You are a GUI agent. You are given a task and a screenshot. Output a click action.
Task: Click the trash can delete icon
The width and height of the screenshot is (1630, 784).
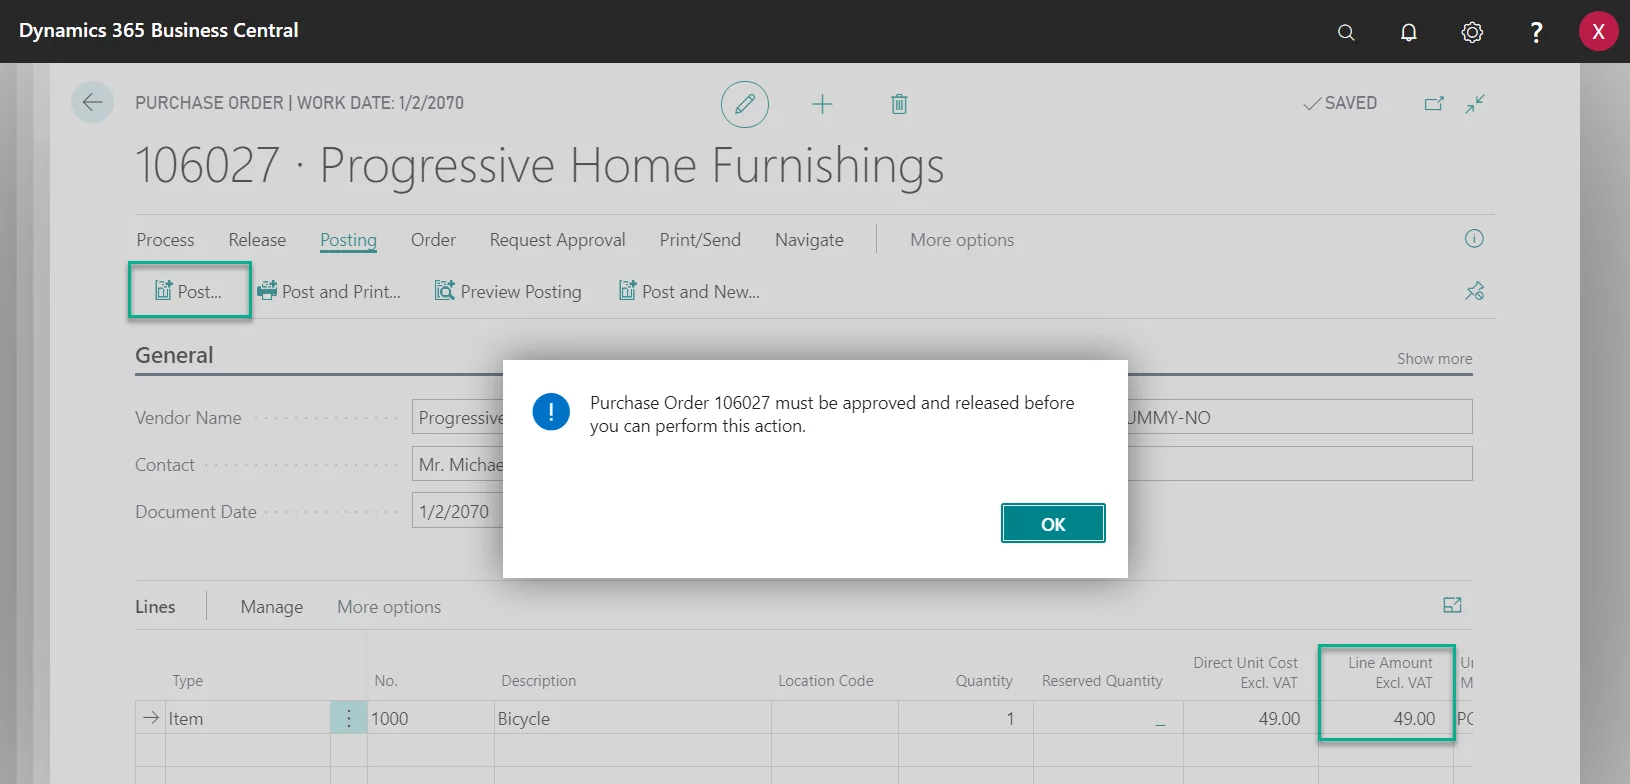[899, 104]
